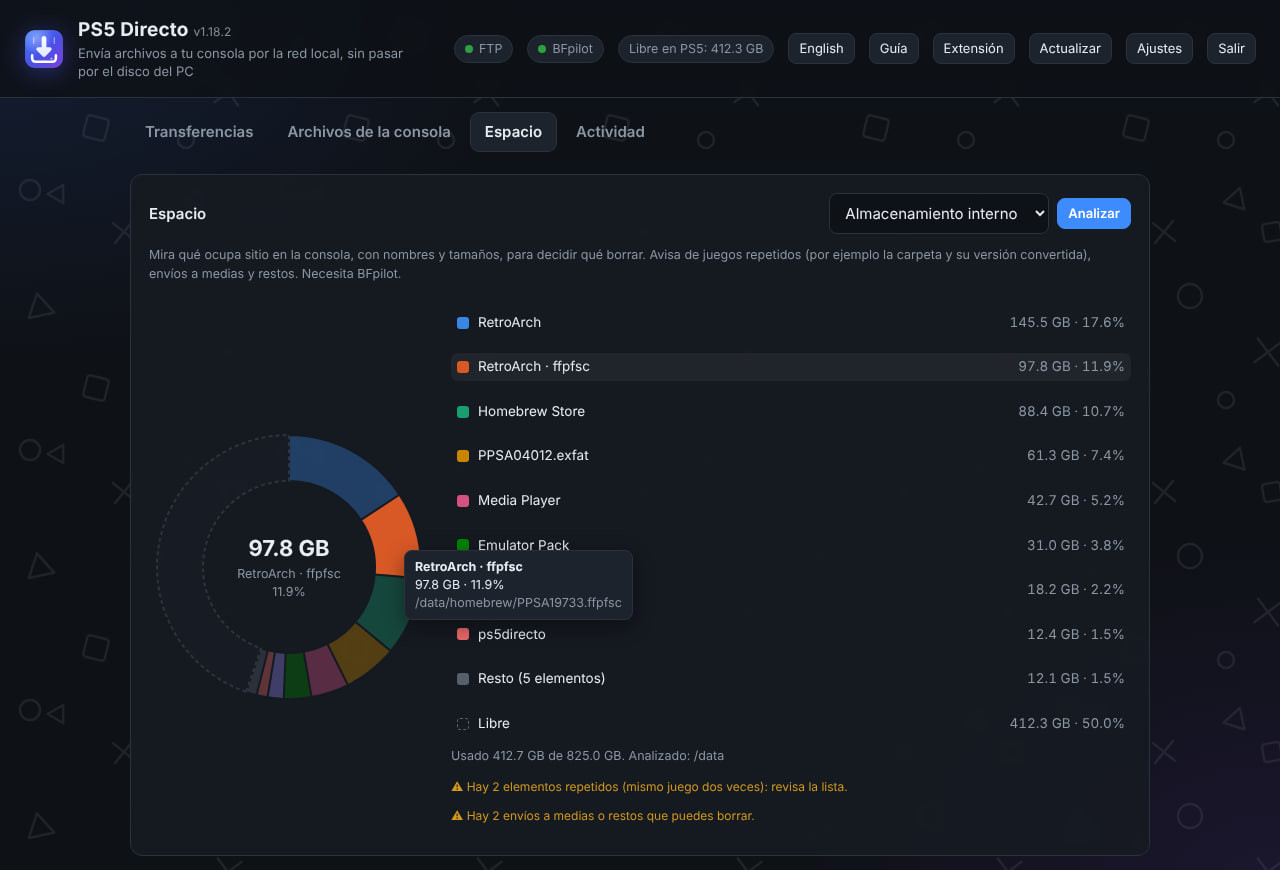Click the yellow repeated elements warning icon

point(457,787)
